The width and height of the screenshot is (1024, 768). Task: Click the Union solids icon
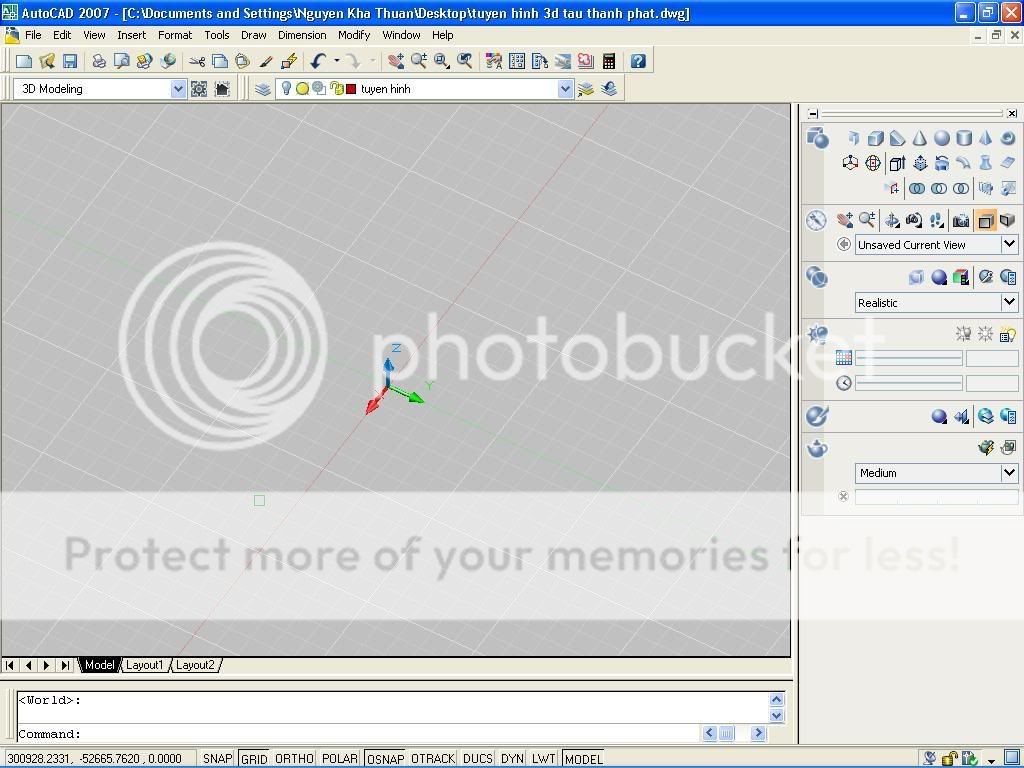pos(917,189)
